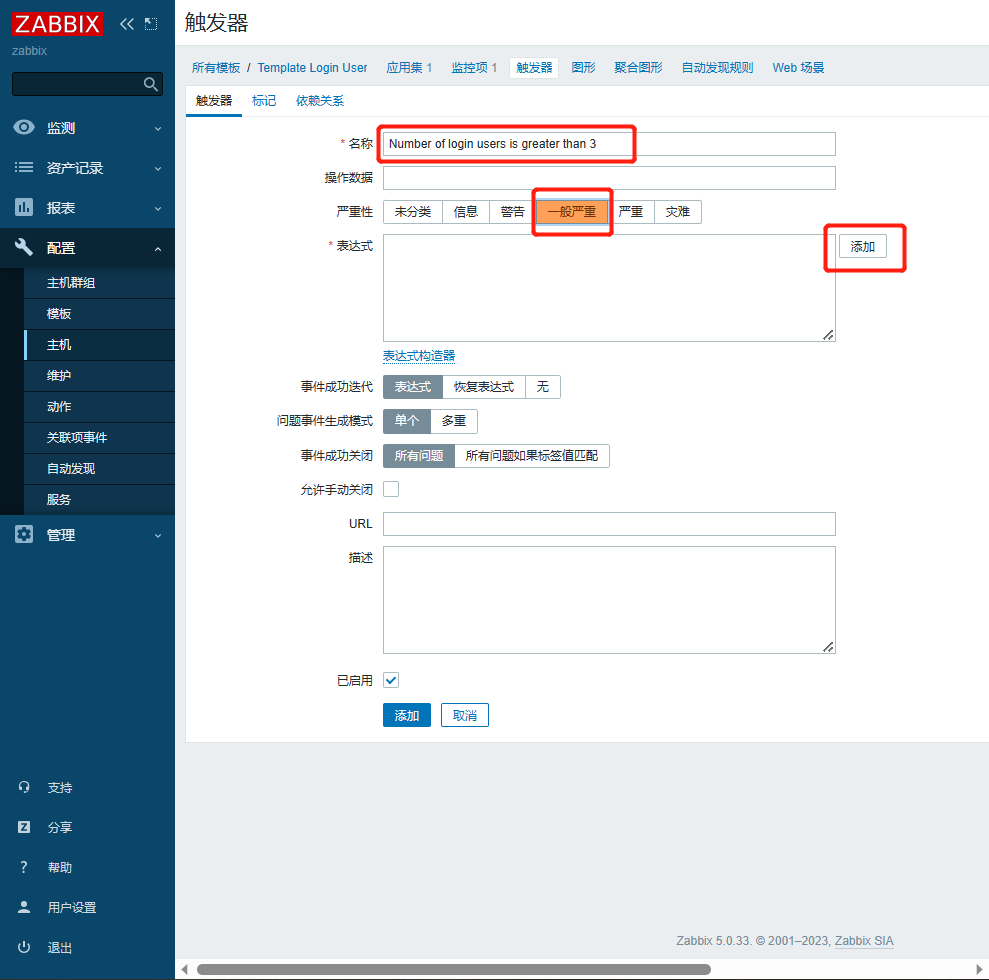Open Zabbix SIA footer link
This screenshot has width=989, height=980.
(864, 940)
